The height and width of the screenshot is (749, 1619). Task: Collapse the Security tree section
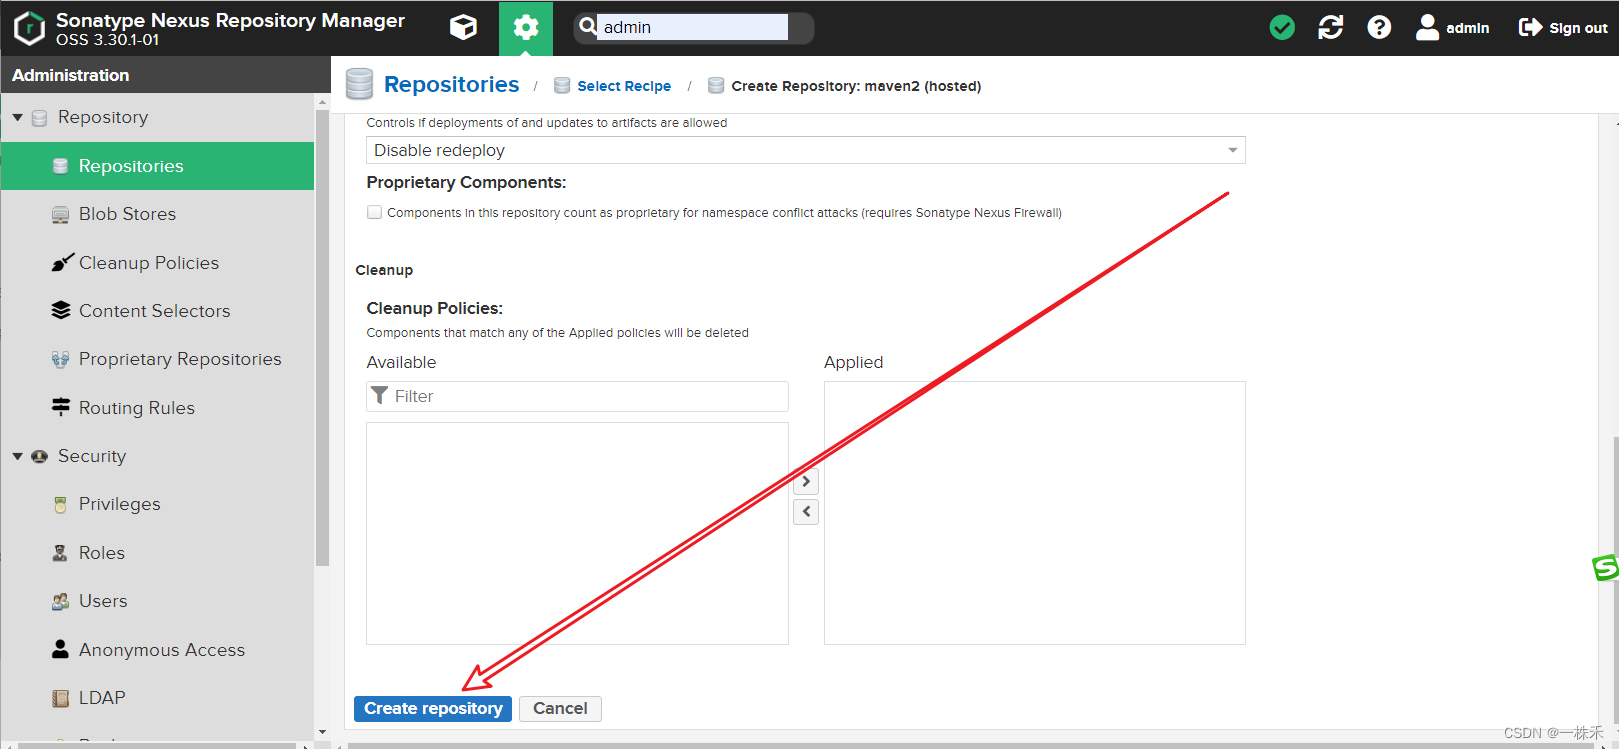[x=18, y=456]
